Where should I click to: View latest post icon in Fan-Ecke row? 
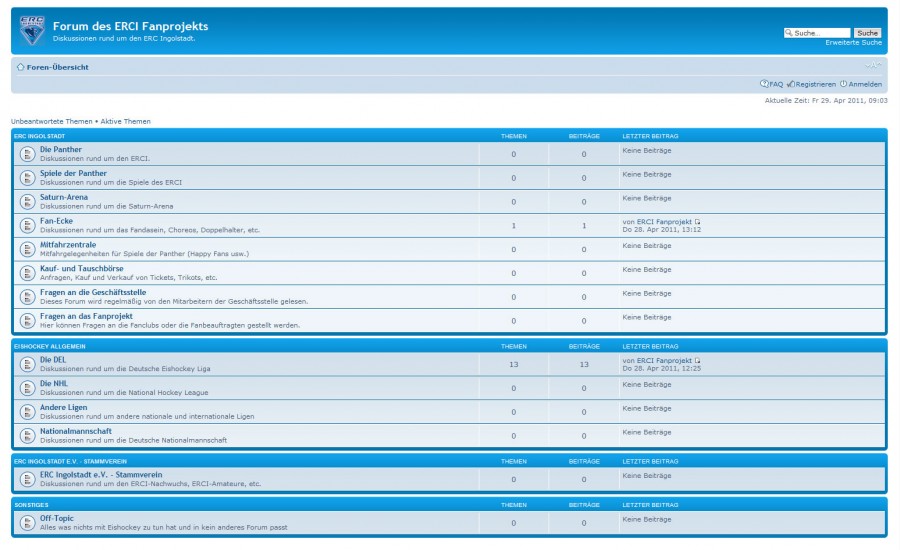tap(697, 222)
